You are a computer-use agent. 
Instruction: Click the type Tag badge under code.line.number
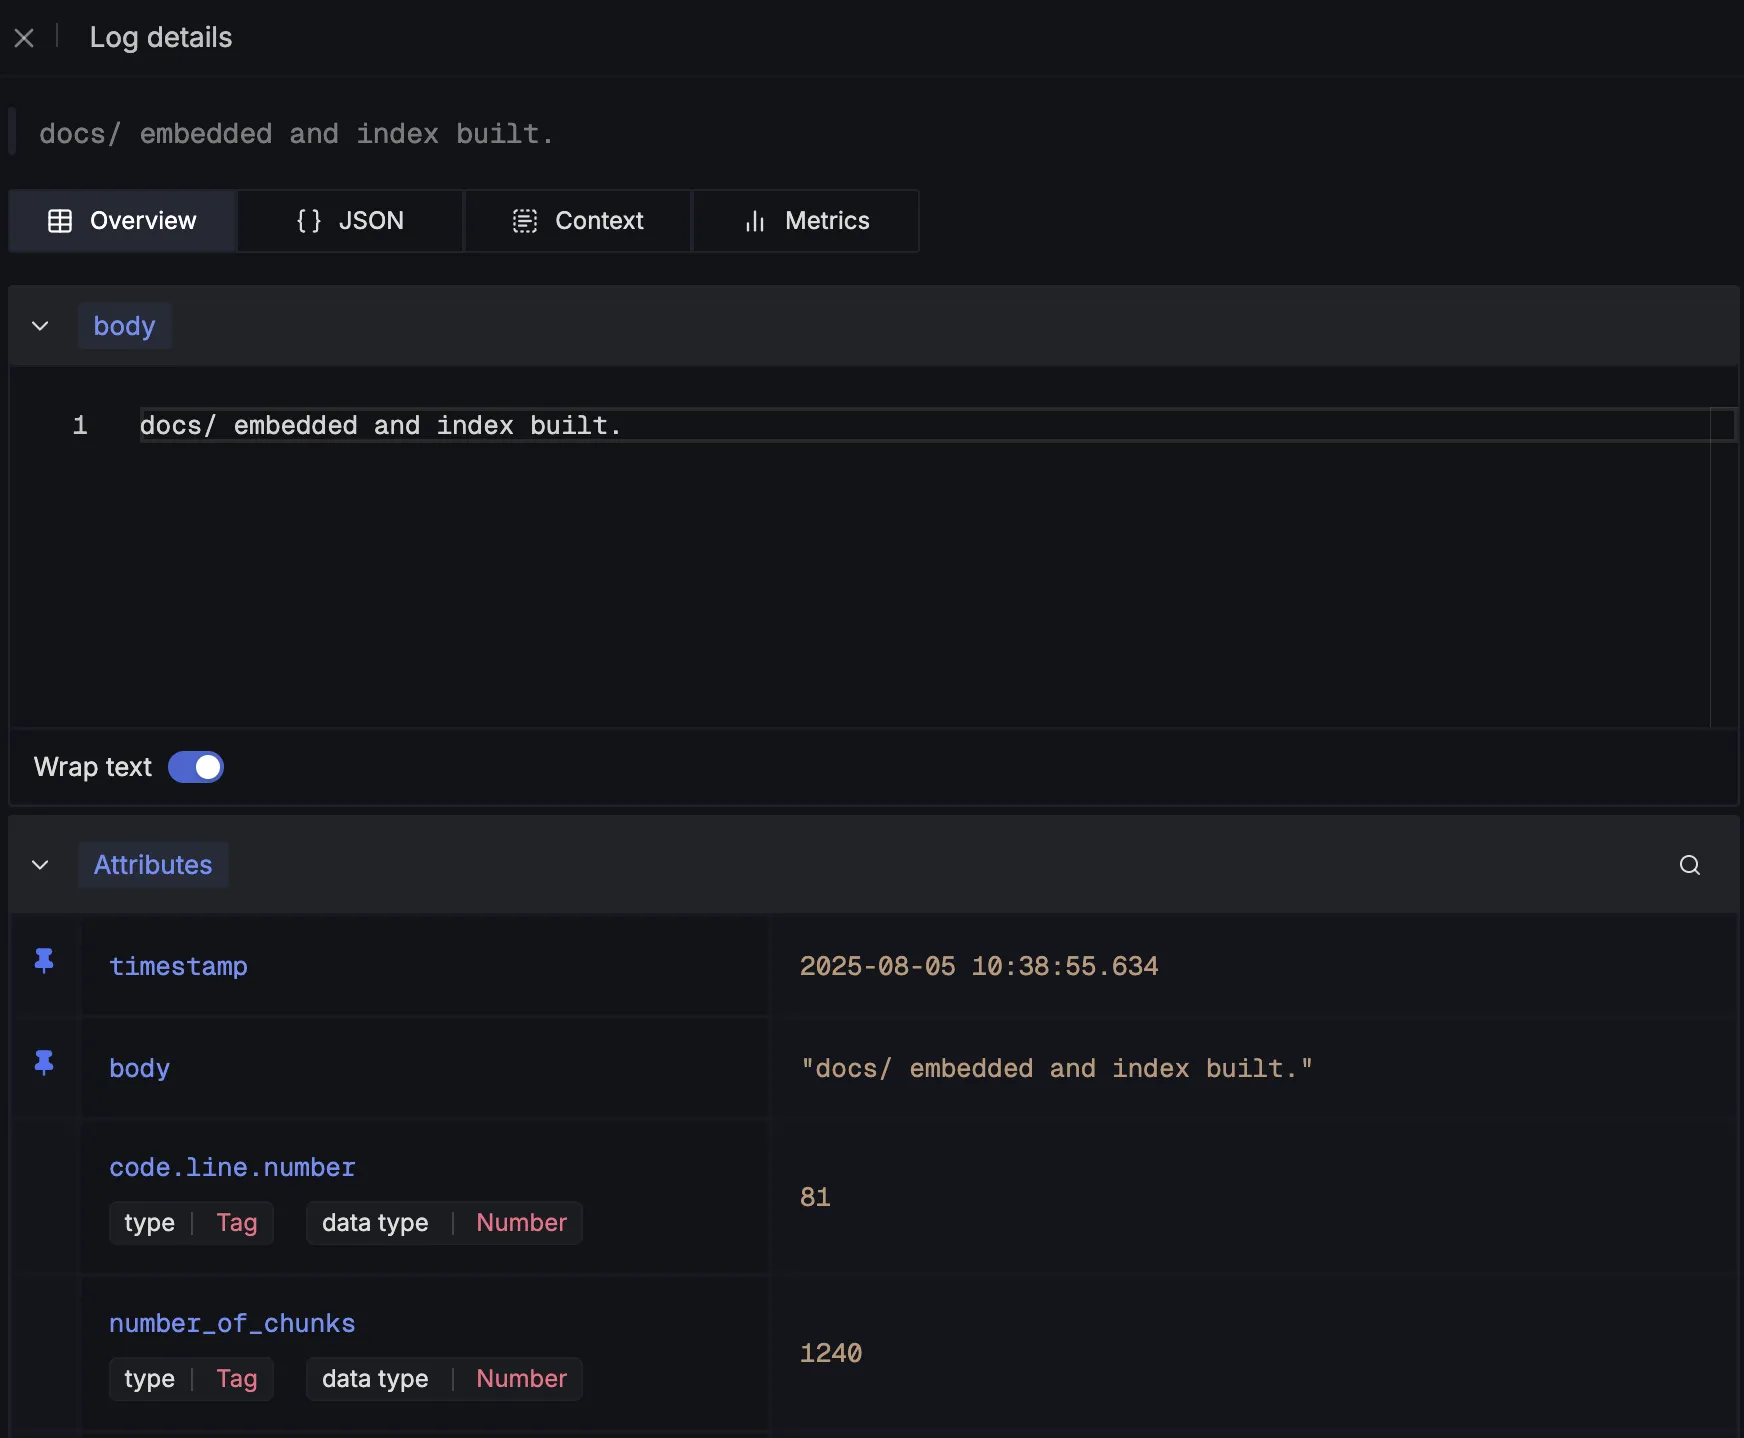coord(191,1223)
